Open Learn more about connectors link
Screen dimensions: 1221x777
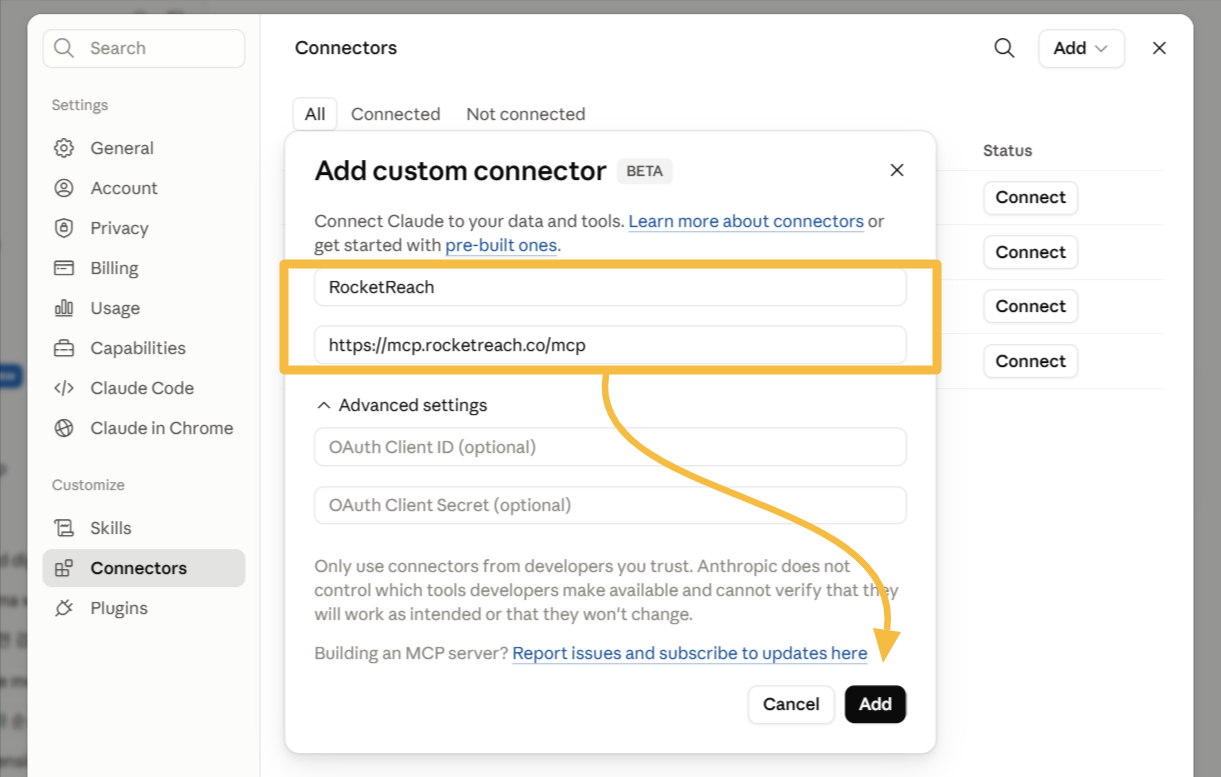tap(746, 221)
